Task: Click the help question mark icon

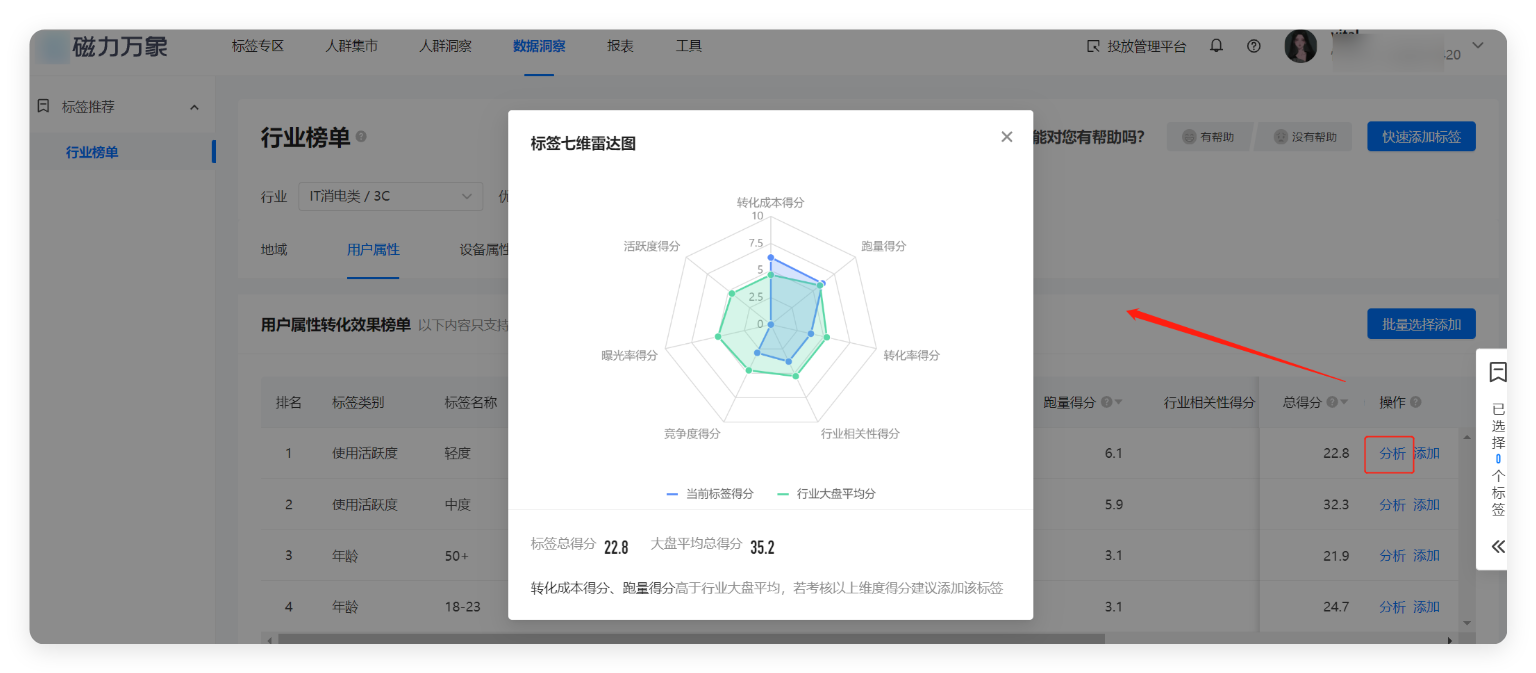Action: click(1253, 45)
